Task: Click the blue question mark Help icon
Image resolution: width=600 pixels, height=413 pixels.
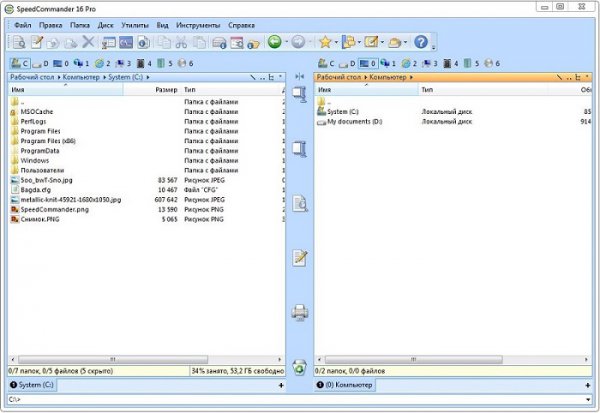Action: click(x=421, y=42)
